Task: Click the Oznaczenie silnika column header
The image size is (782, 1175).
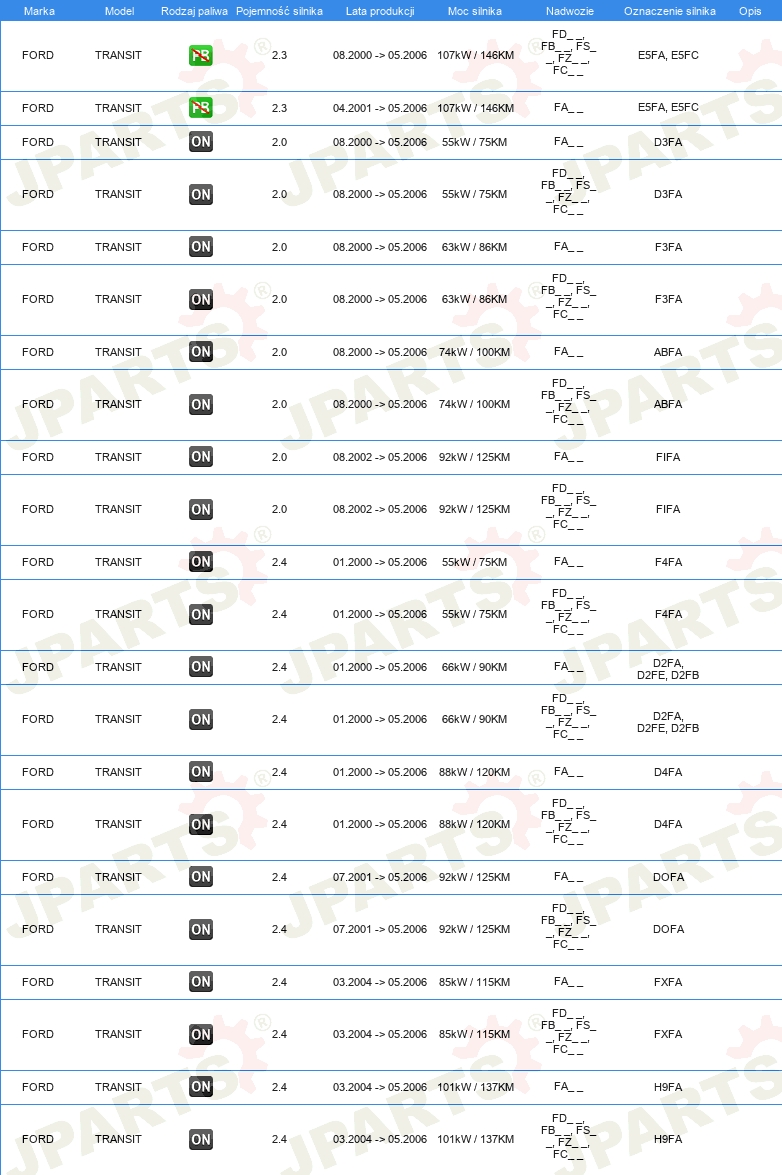Action: click(670, 11)
